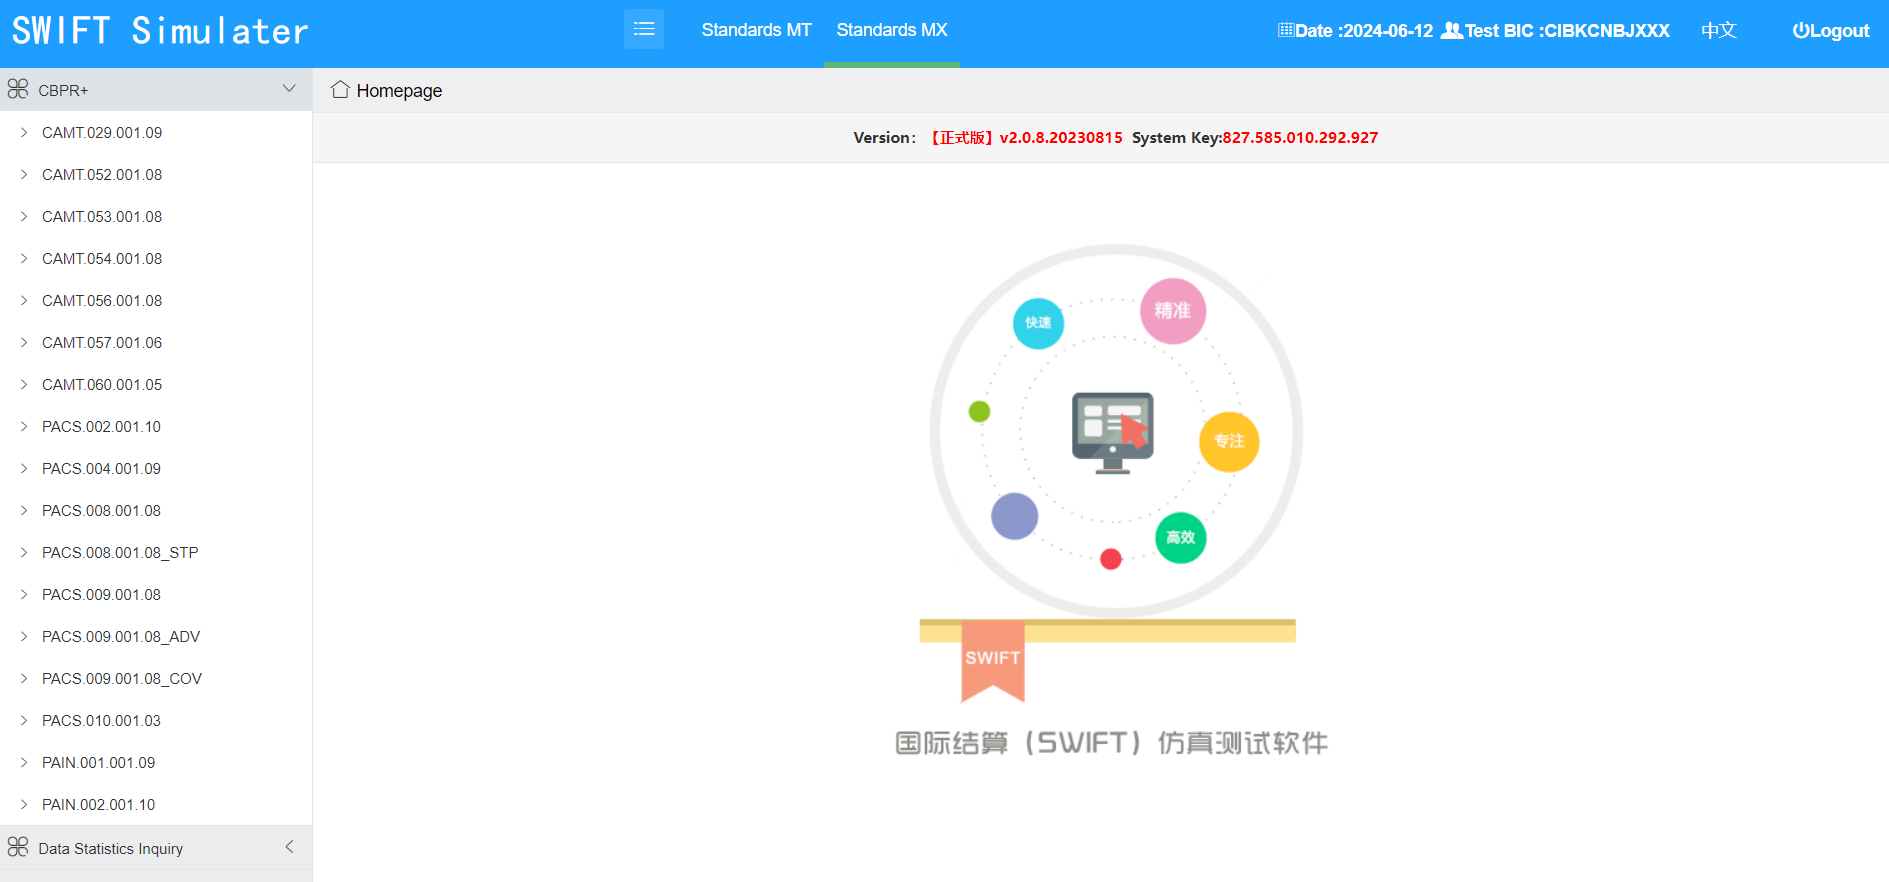Click the orange SWIFT ribbon badge
The height and width of the screenshot is (882, 1889).
pos(993,660)
